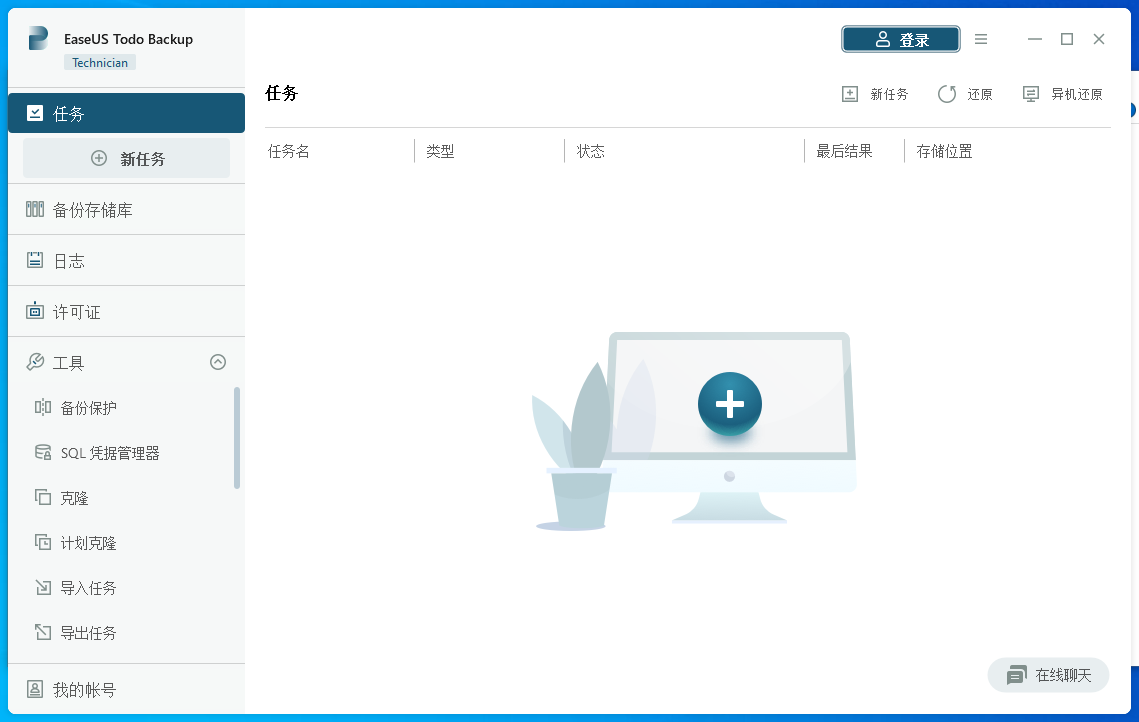The image size is (1139, 722).
Task: Click 新任务 in the top toolbar
Action: coord(875,94)
